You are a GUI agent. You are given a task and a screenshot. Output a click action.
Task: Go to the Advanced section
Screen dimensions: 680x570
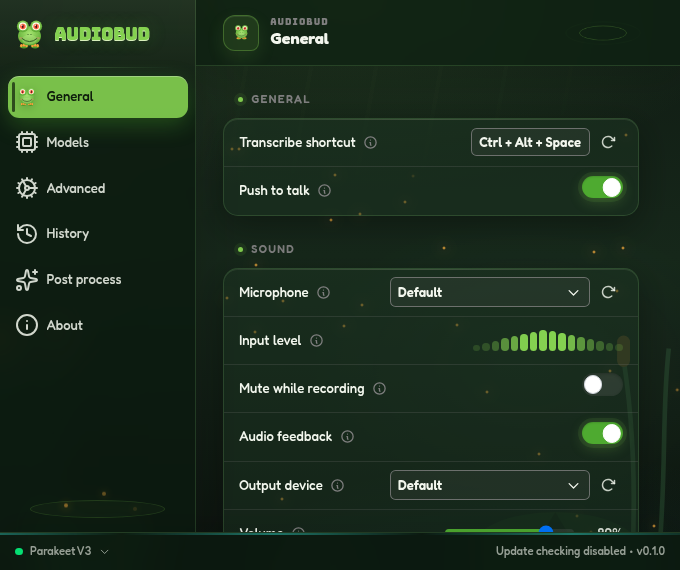[x=98, y=188]
